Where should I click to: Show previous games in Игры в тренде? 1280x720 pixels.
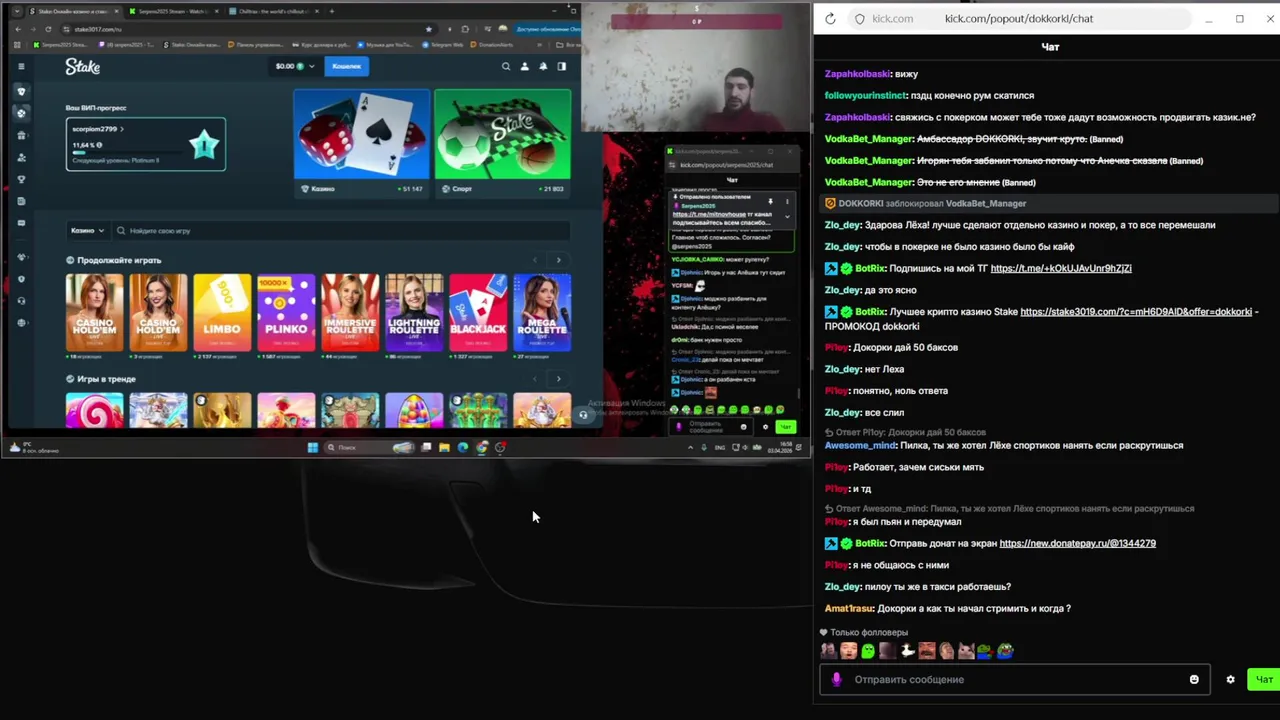[535, 379]
